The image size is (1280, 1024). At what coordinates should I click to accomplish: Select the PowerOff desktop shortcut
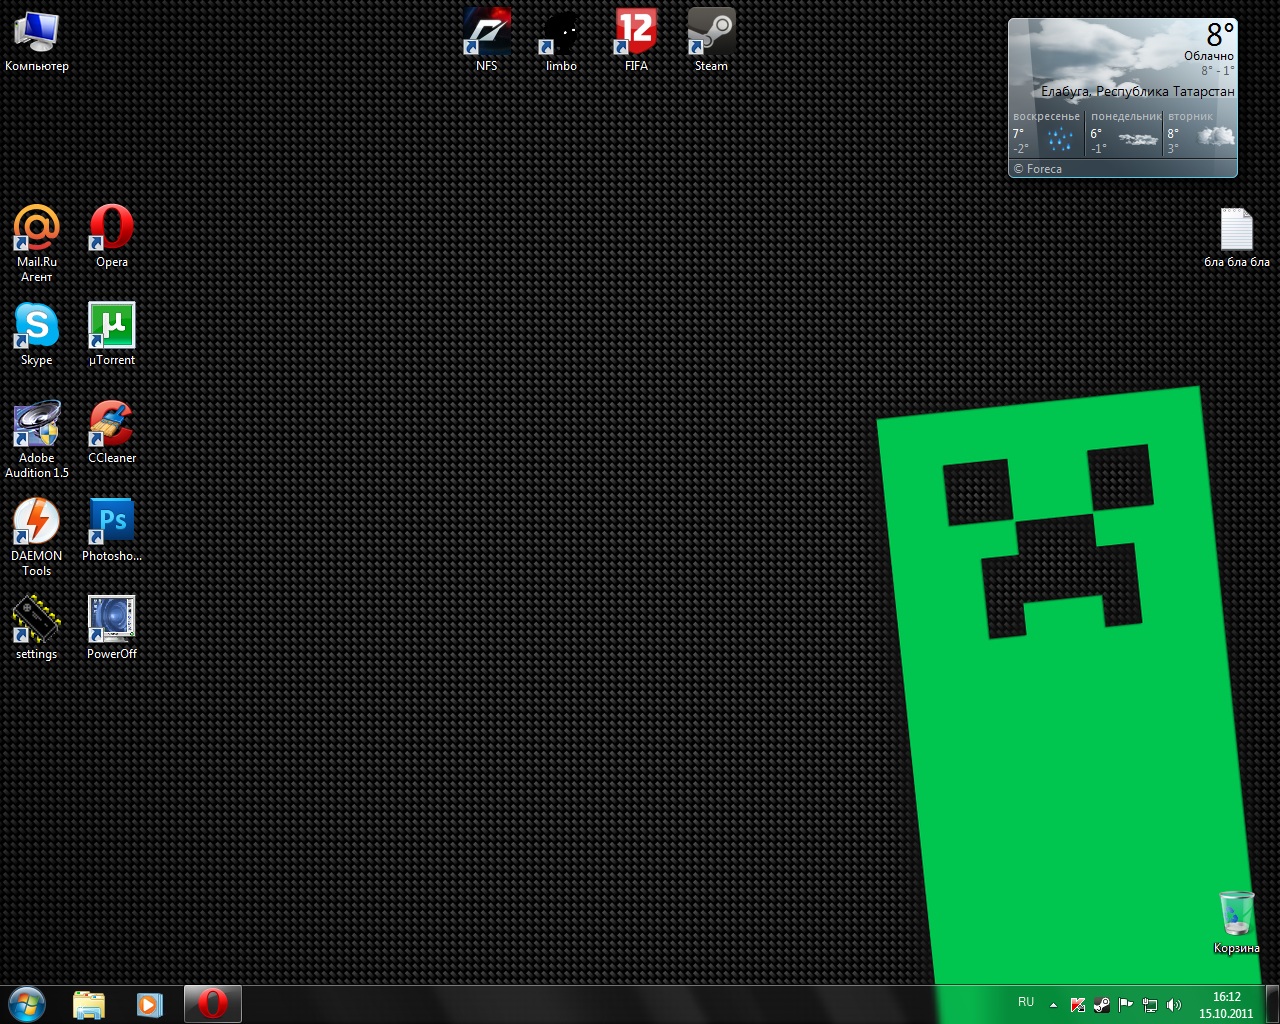[x=112, y=630]
